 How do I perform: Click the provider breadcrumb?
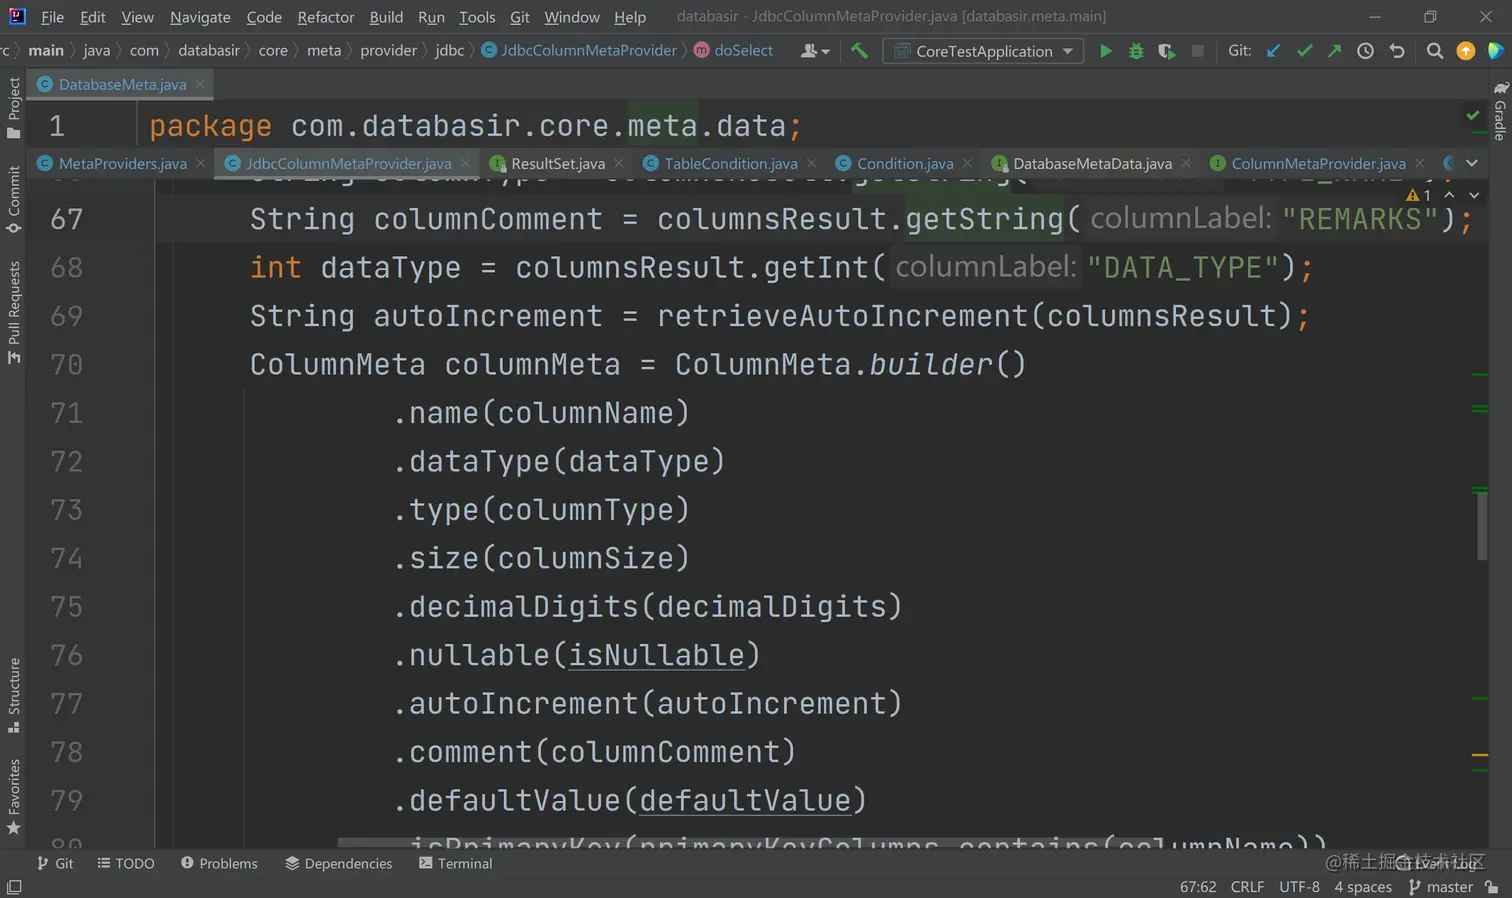pos(388,50)
